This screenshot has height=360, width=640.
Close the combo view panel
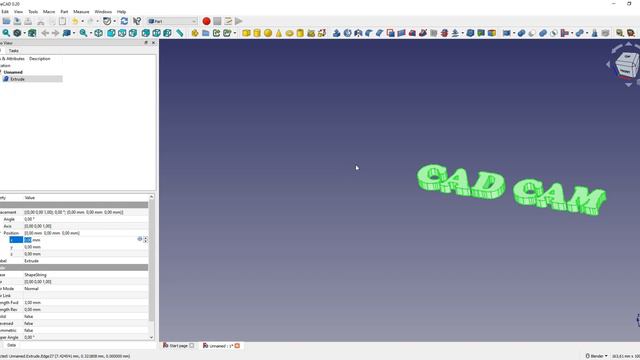coord(153,43)
